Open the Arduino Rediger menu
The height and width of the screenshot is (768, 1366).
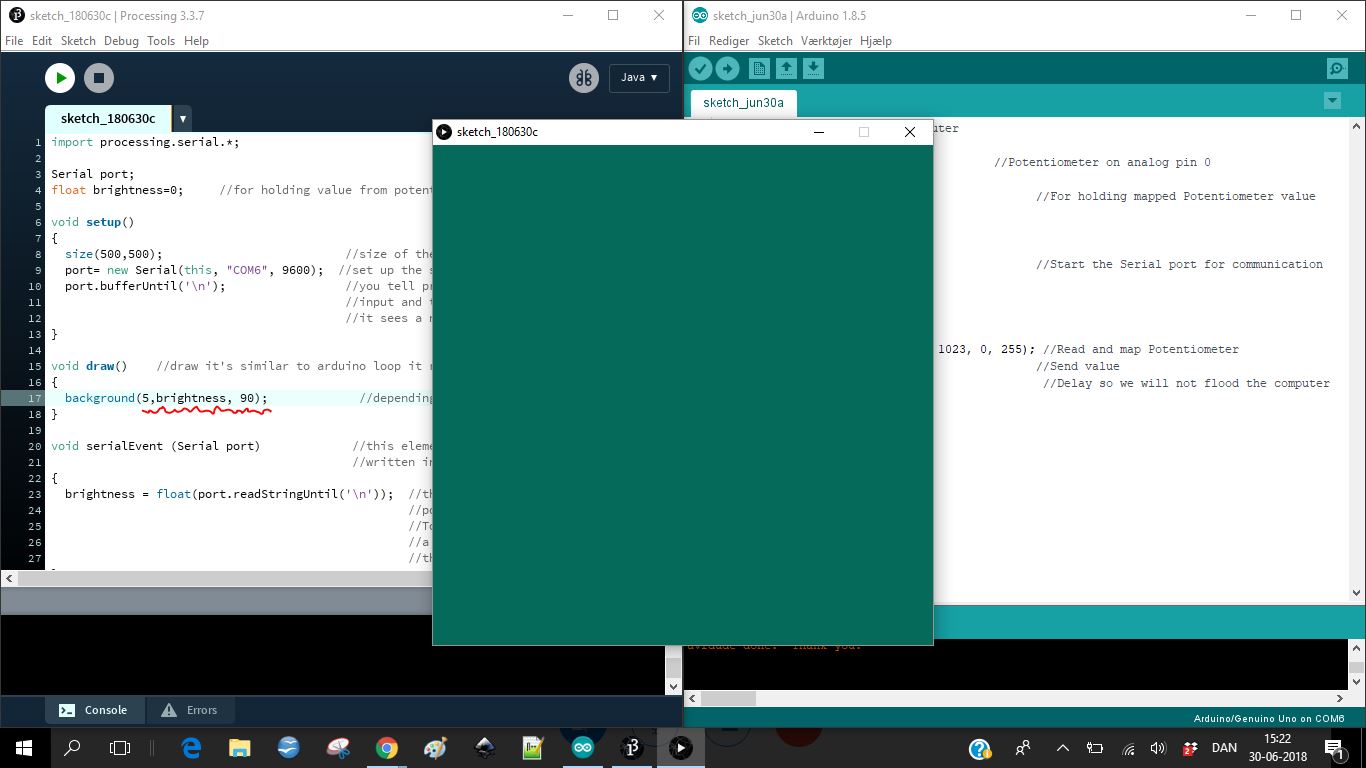click(x=729, y=41)
